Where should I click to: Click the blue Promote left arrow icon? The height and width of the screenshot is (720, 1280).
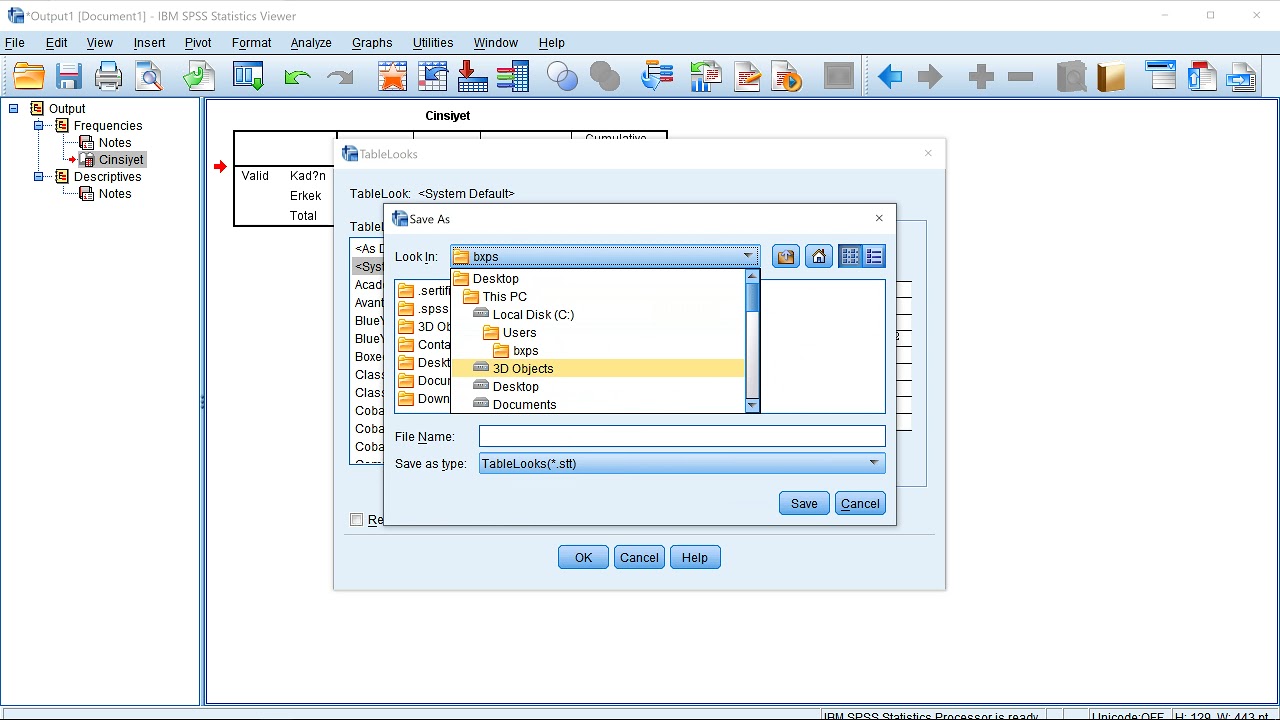tap(889, 77)
